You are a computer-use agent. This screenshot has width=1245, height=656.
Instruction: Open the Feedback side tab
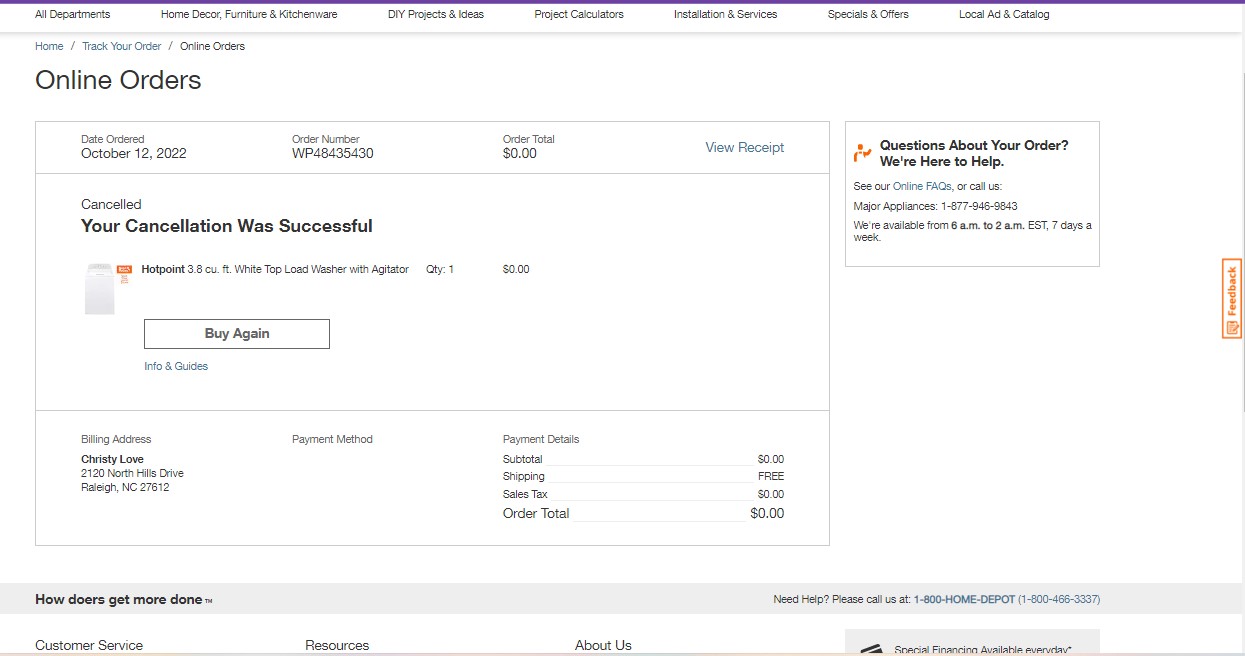coord(1232,299)
